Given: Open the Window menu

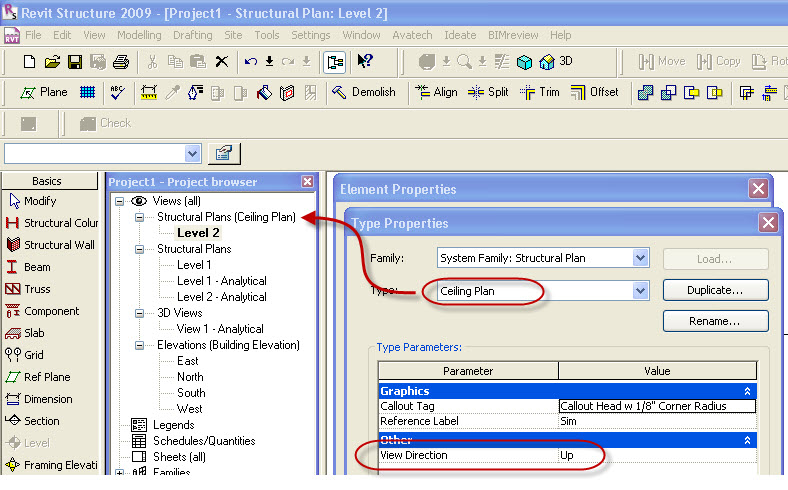Looking at the screenshot, I should pyautogui.click(x=361, y=35).
